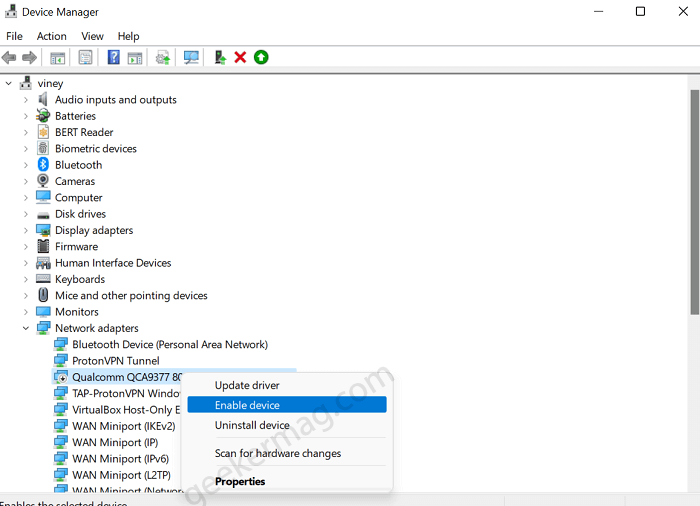This screenshot has height=506, width=700.
Task: Expand the Disk drives category
Action: 26,214
